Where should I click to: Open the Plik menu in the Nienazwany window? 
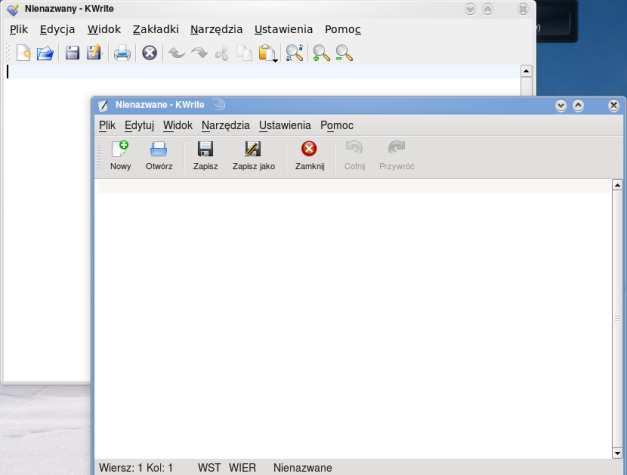18,29
